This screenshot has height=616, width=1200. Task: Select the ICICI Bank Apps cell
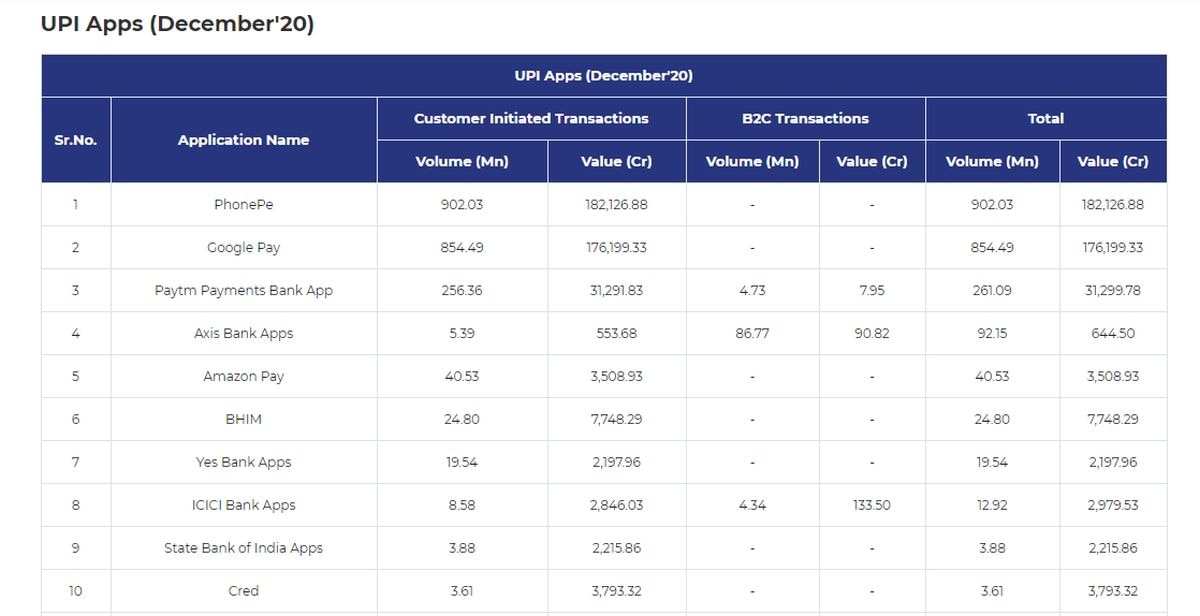coord(243,505)
